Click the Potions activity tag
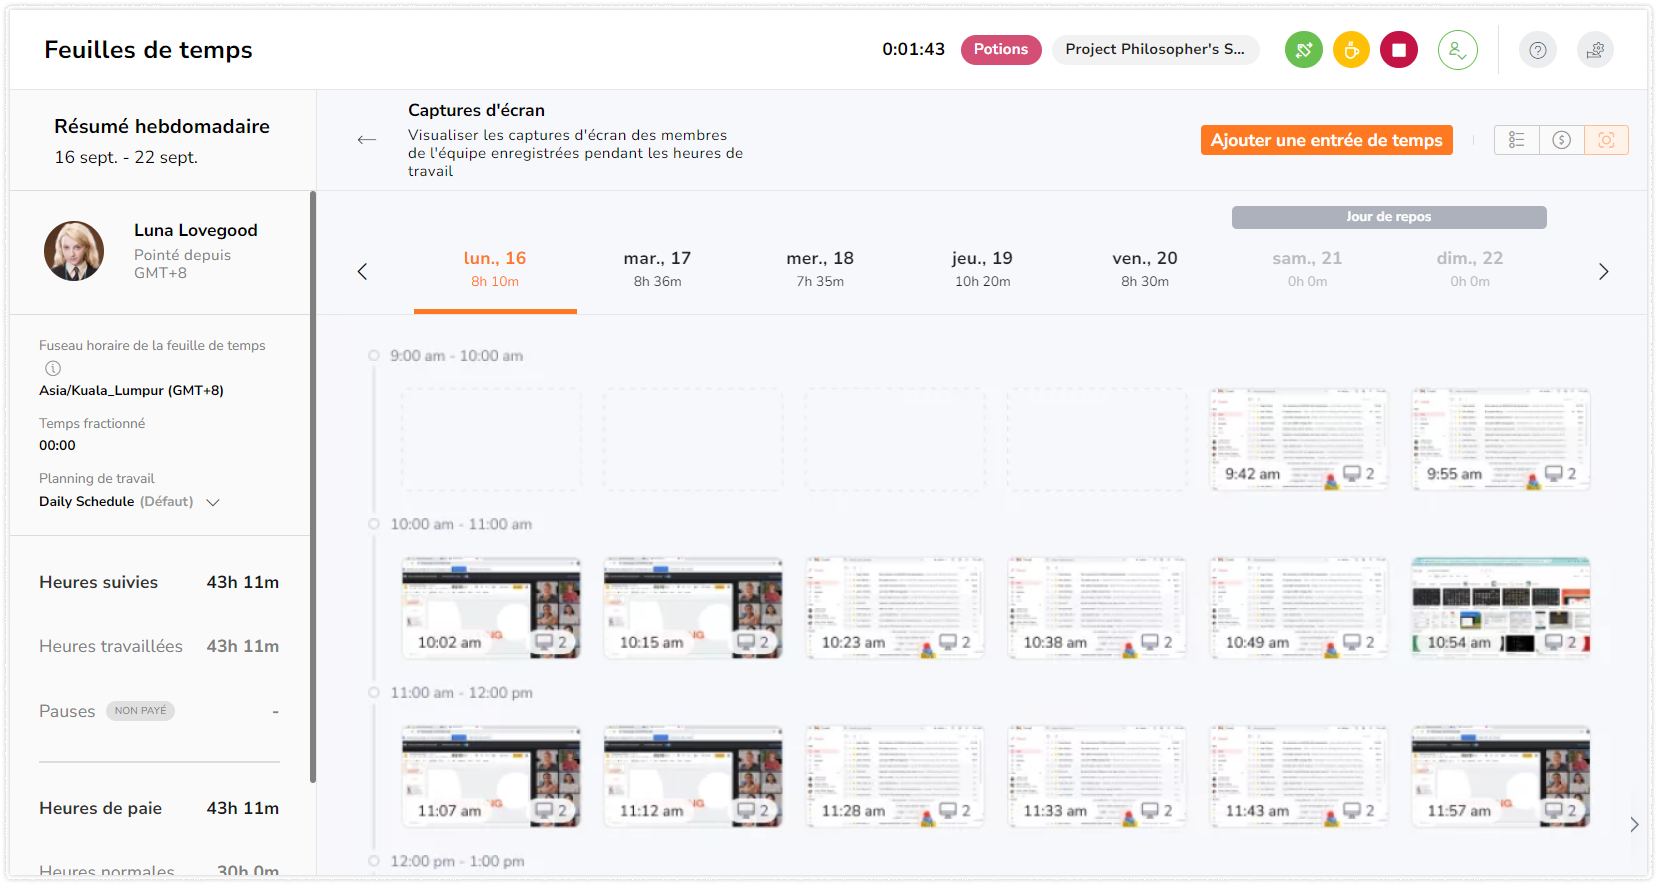 (1001, 49)
